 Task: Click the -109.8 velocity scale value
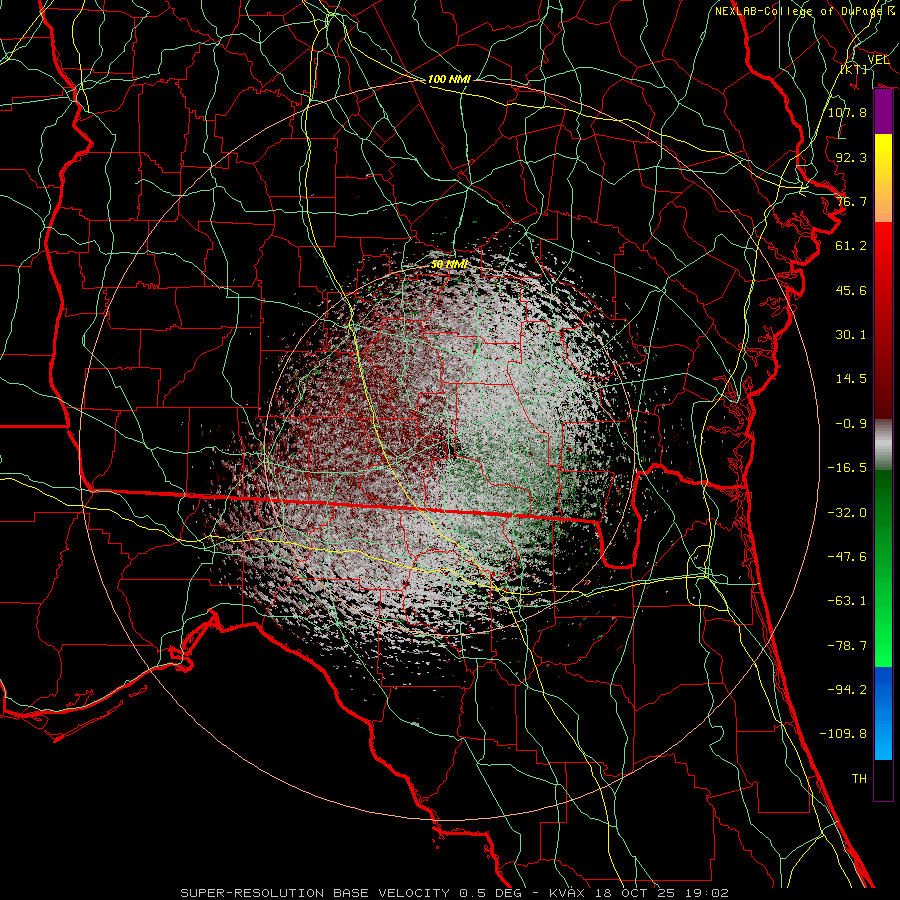pyautogui.click(x=843, y=734)
